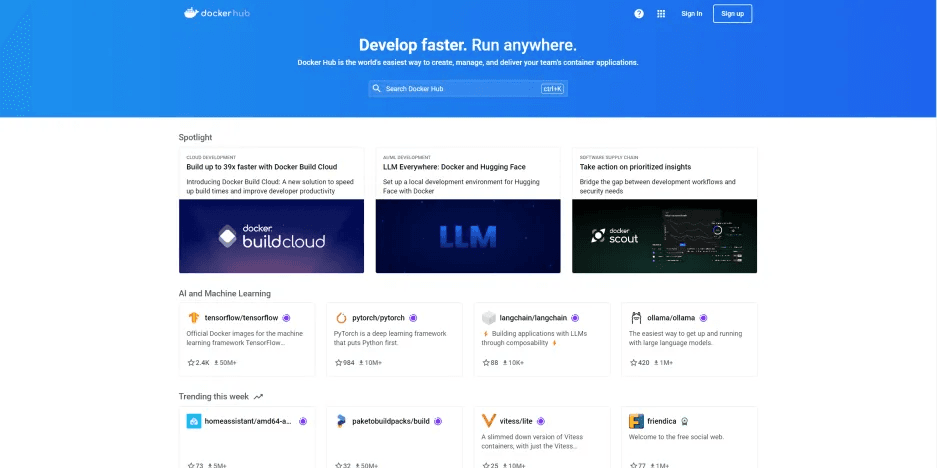937x468 pixels.
Task: Click the 10M+ downloads on pytorch card
Action: tap(373, 363)
